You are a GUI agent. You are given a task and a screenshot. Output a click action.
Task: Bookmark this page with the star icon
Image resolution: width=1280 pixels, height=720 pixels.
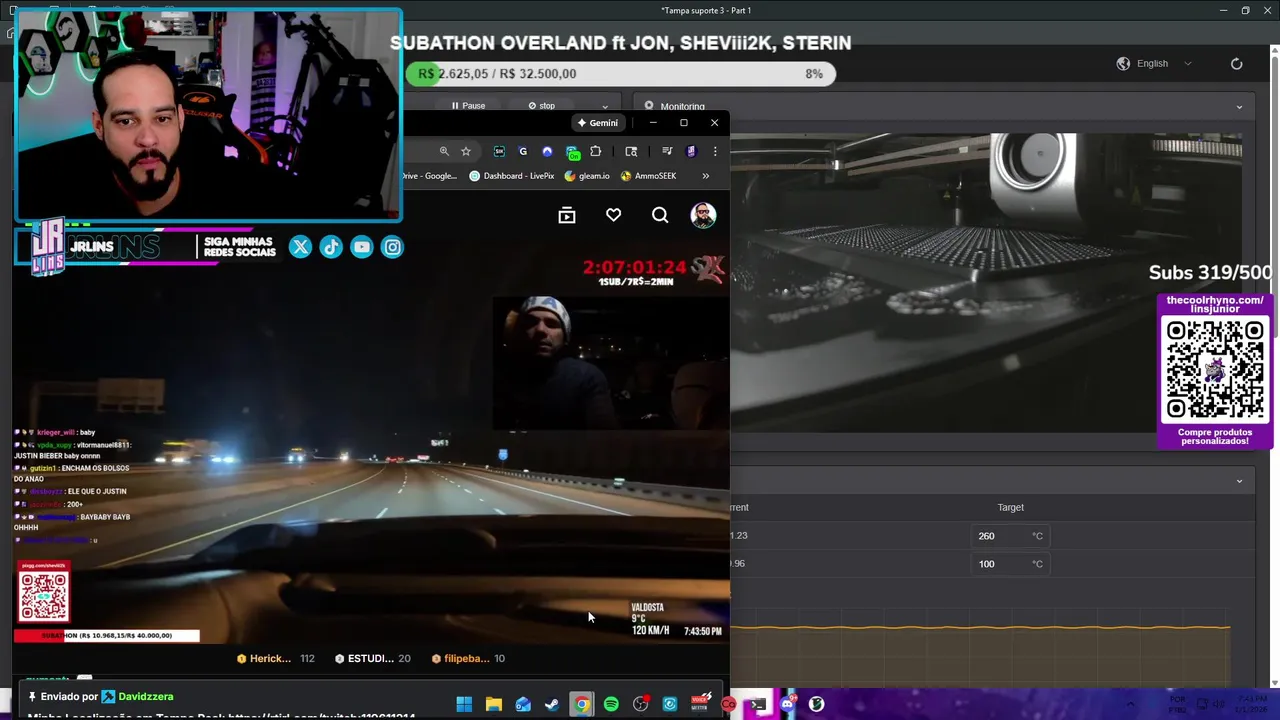(x=466, y=151)
